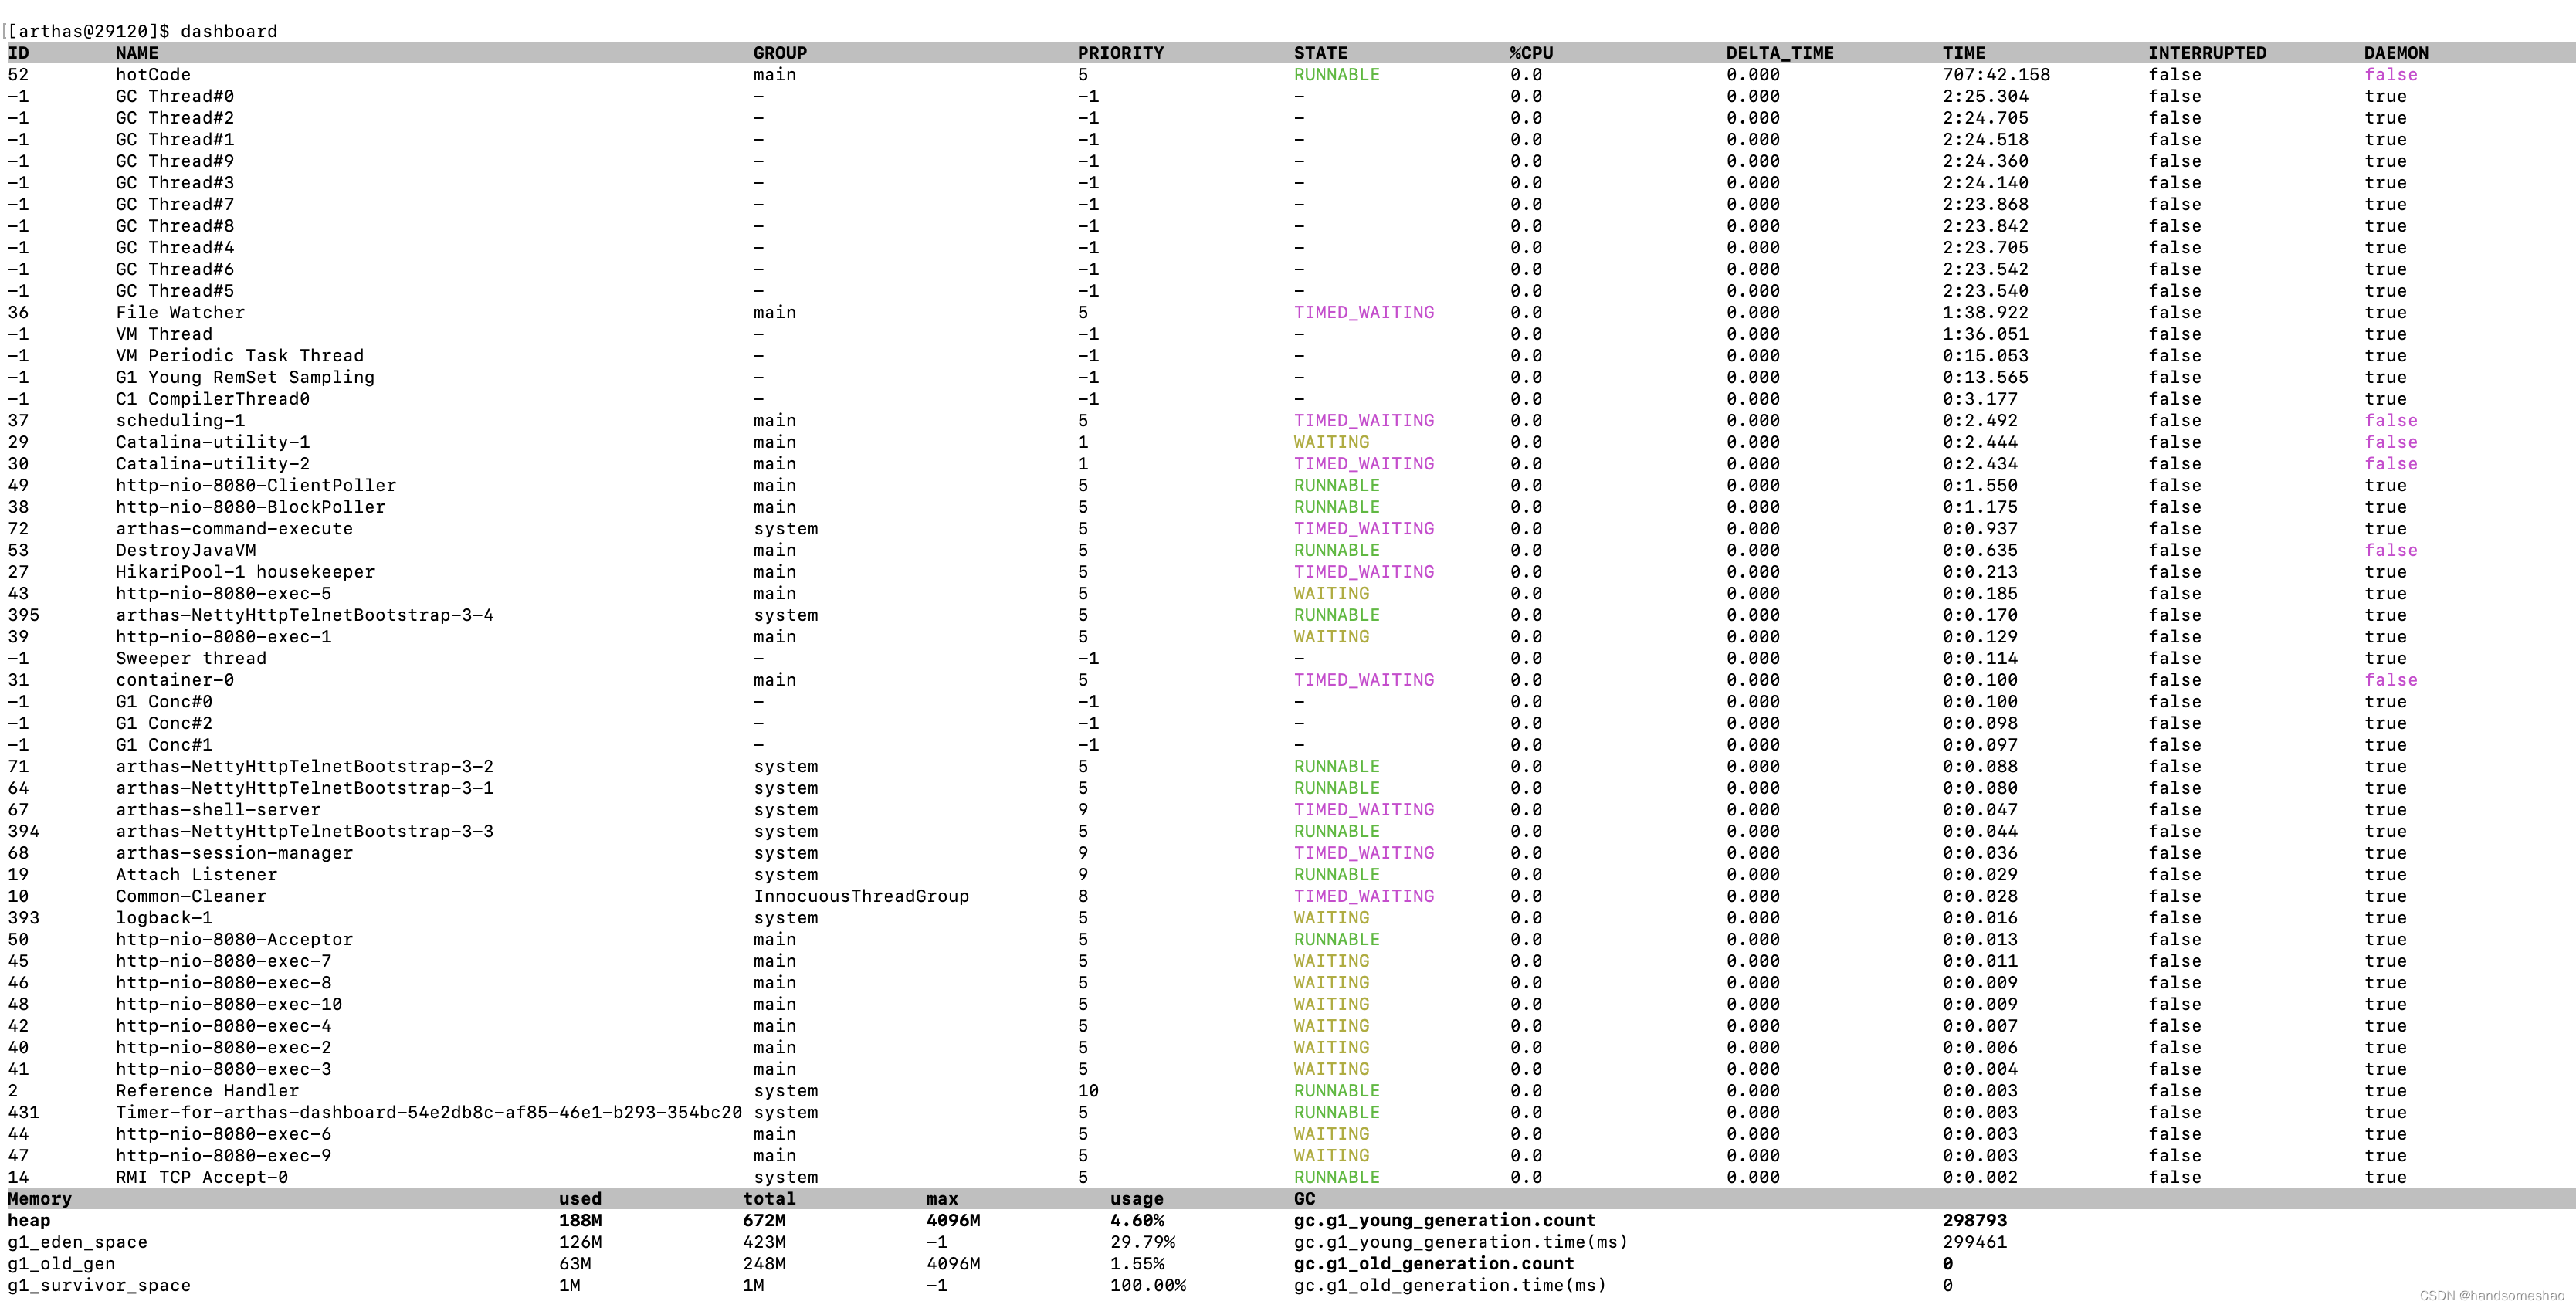Click the 'File Watcher' thread name
Viewport: 2576px width, 1308px height.
tap(180, 312)
